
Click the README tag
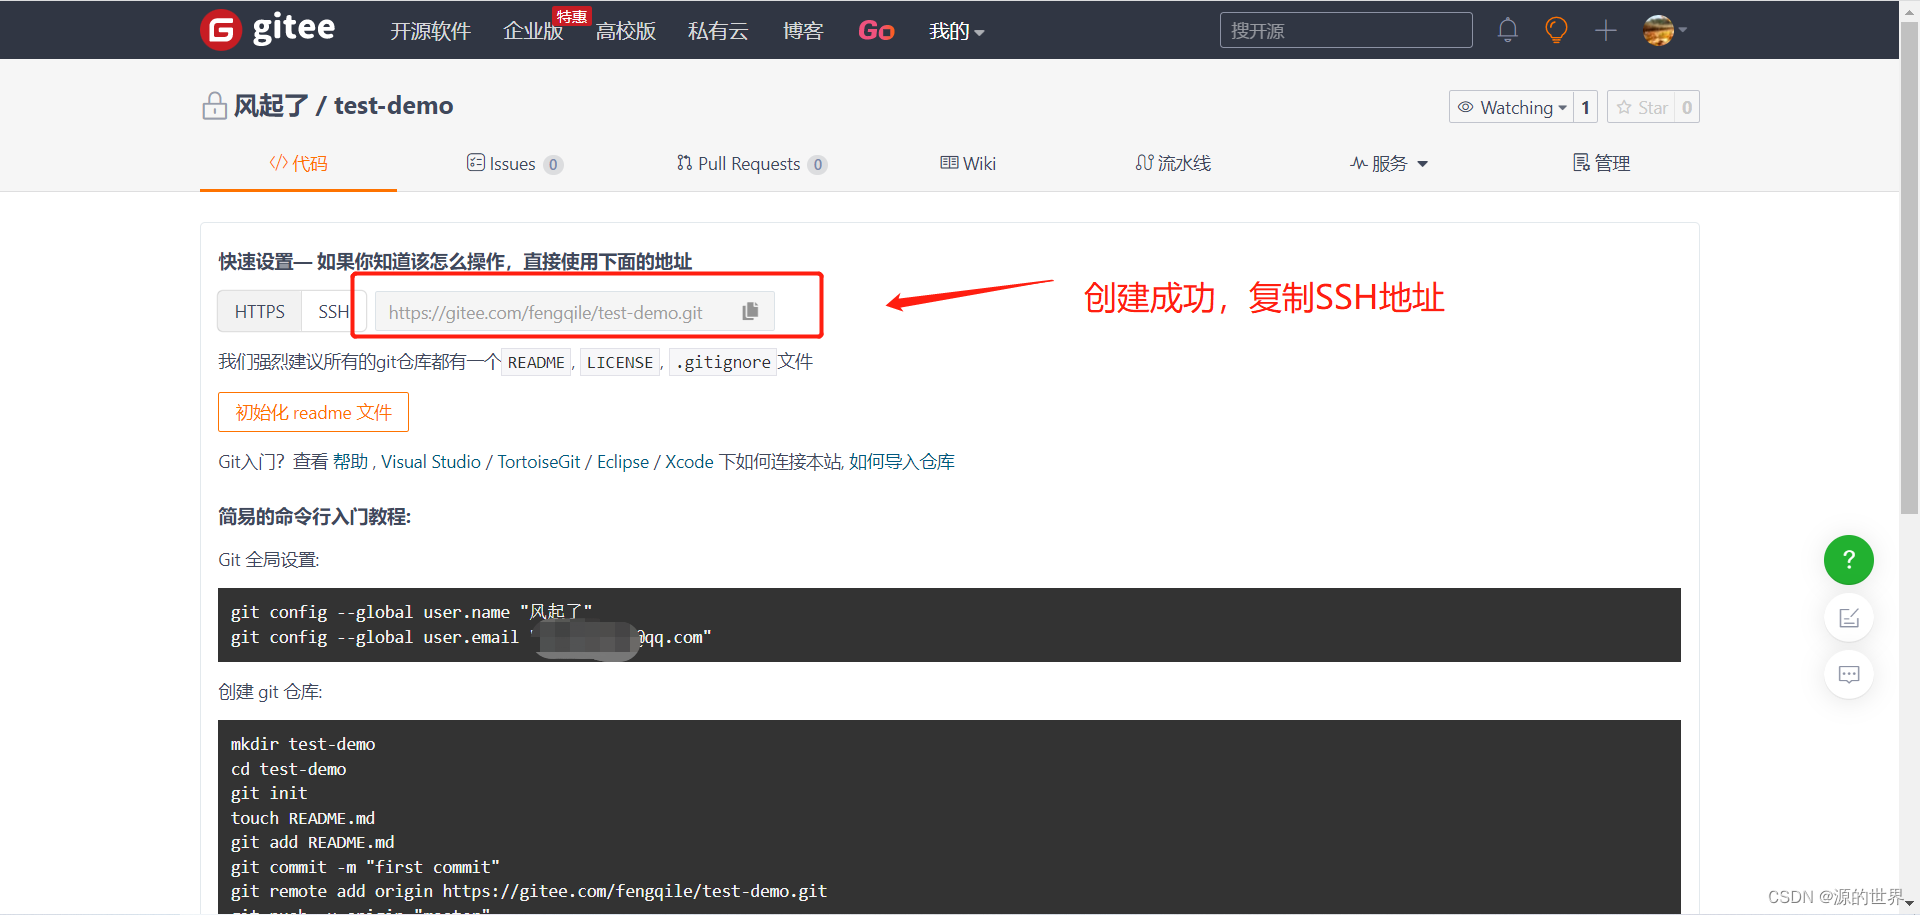tap(536, 362)
